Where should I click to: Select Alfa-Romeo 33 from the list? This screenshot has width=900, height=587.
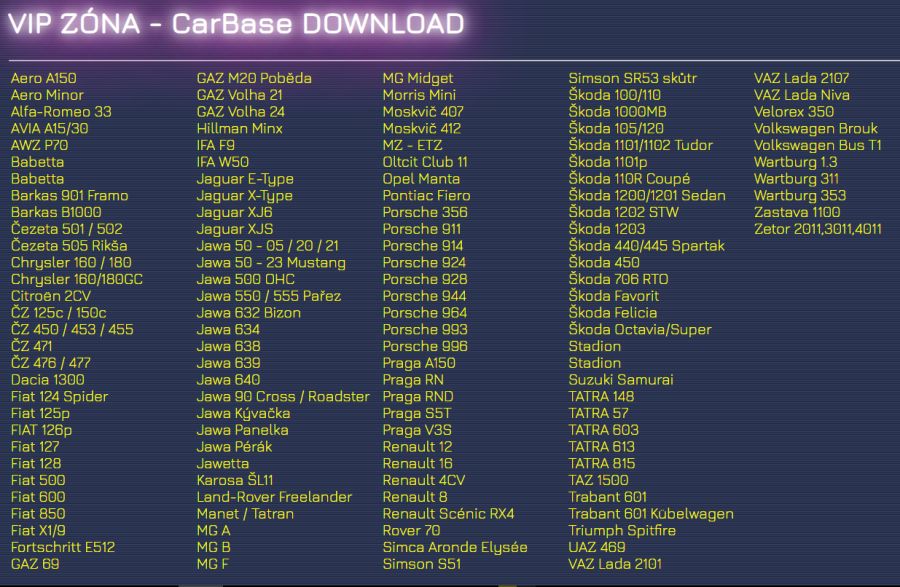point(61,111)
